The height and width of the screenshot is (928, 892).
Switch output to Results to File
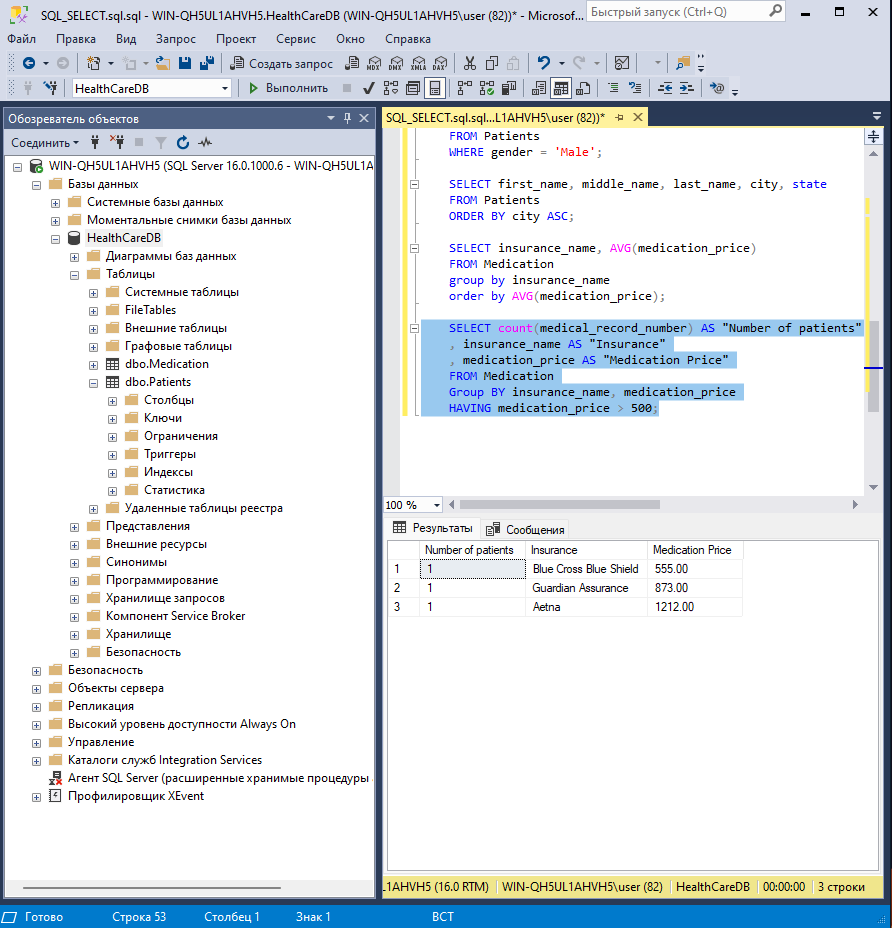[x=583, y=88]
